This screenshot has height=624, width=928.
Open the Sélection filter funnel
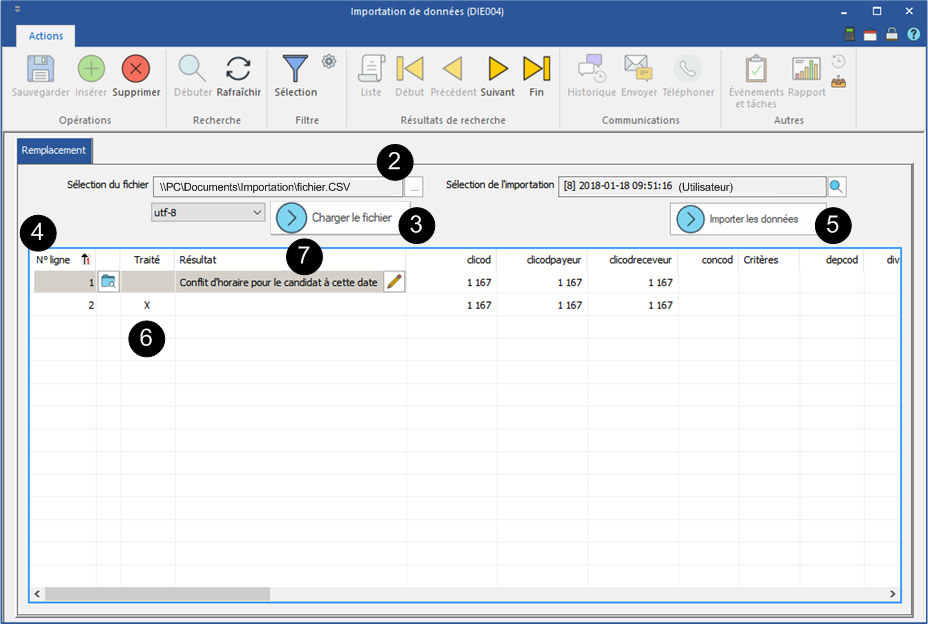coord(295,69)
